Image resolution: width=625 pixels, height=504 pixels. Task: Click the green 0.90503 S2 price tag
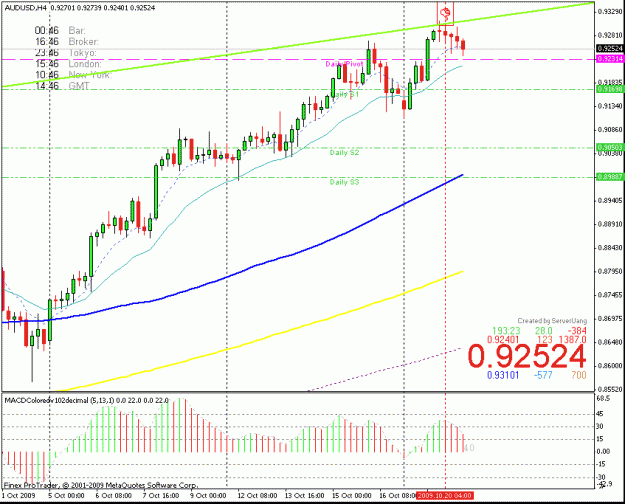pos(610,147)
